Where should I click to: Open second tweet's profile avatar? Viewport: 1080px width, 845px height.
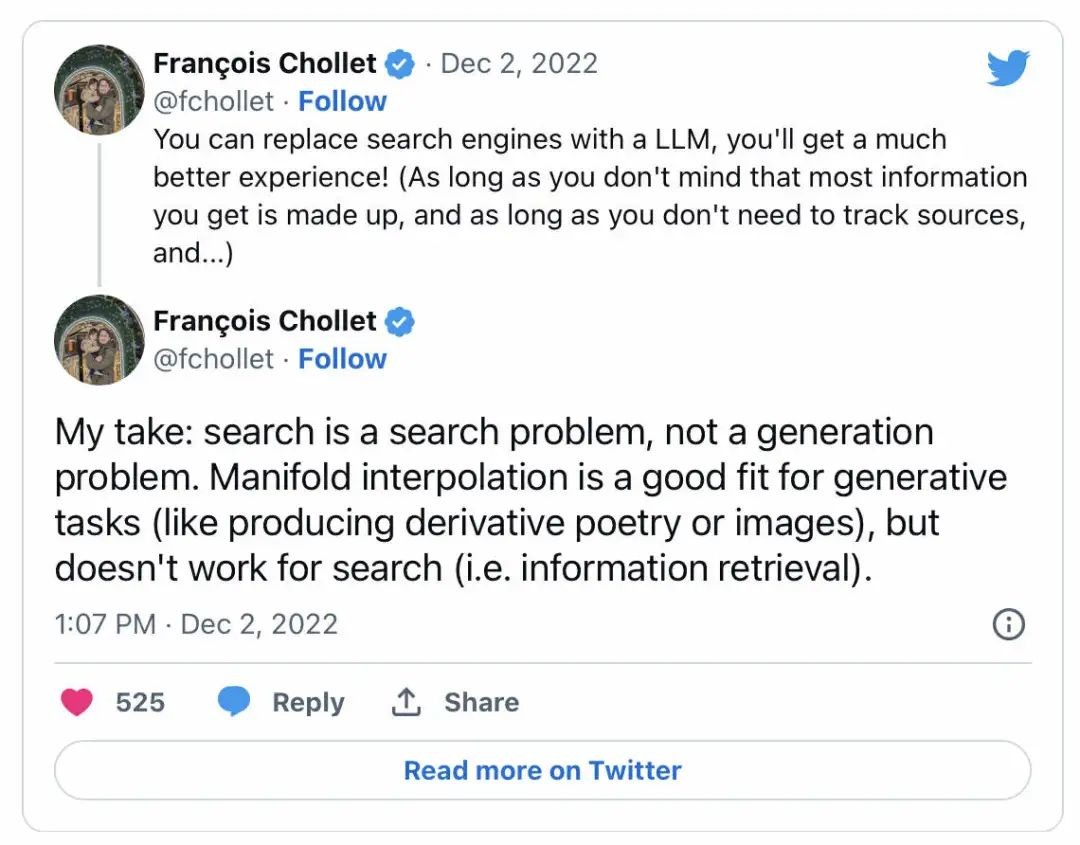coord(99,340)
